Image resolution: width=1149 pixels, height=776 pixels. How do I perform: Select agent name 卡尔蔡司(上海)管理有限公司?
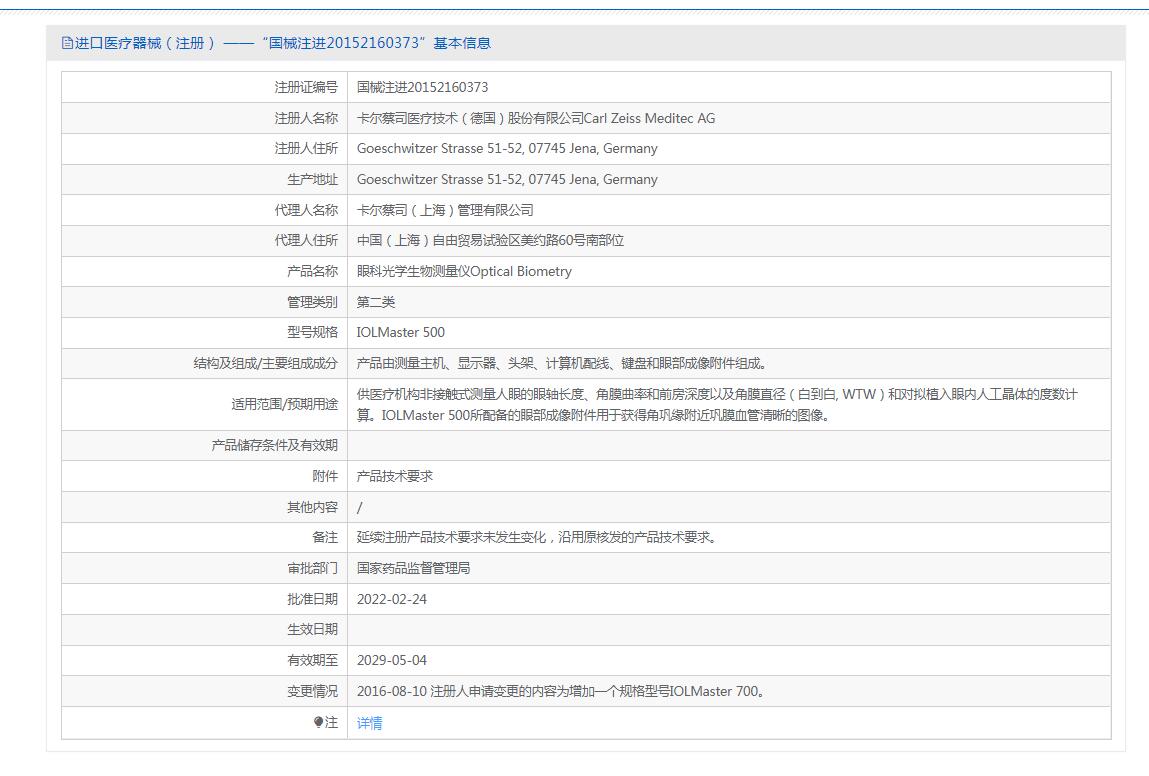pos(445,210)
